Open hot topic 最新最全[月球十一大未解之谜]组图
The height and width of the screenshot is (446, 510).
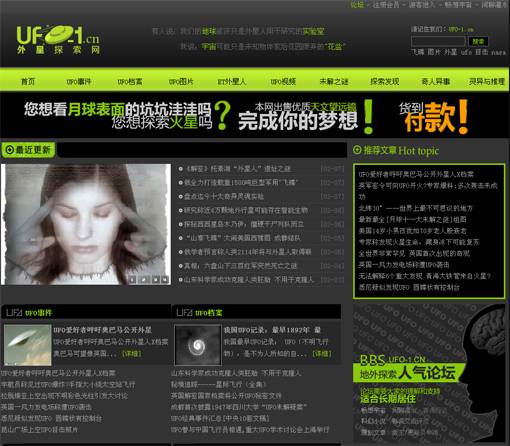point(412,219)
